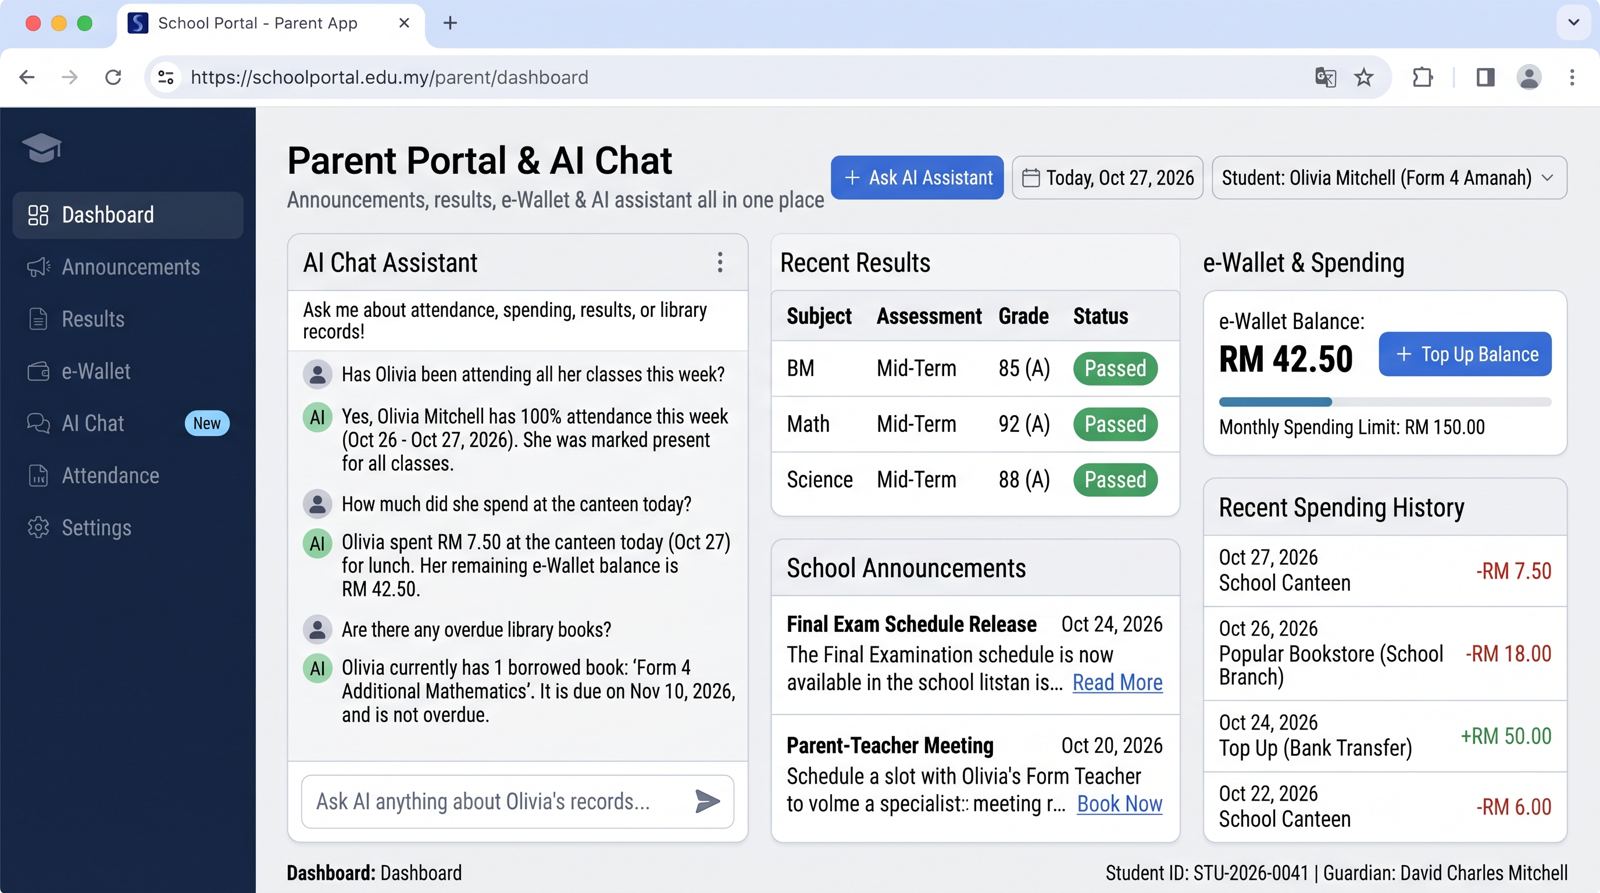
Task: Click the New badge beside AI Chat
Action: [x=207, y=423]
